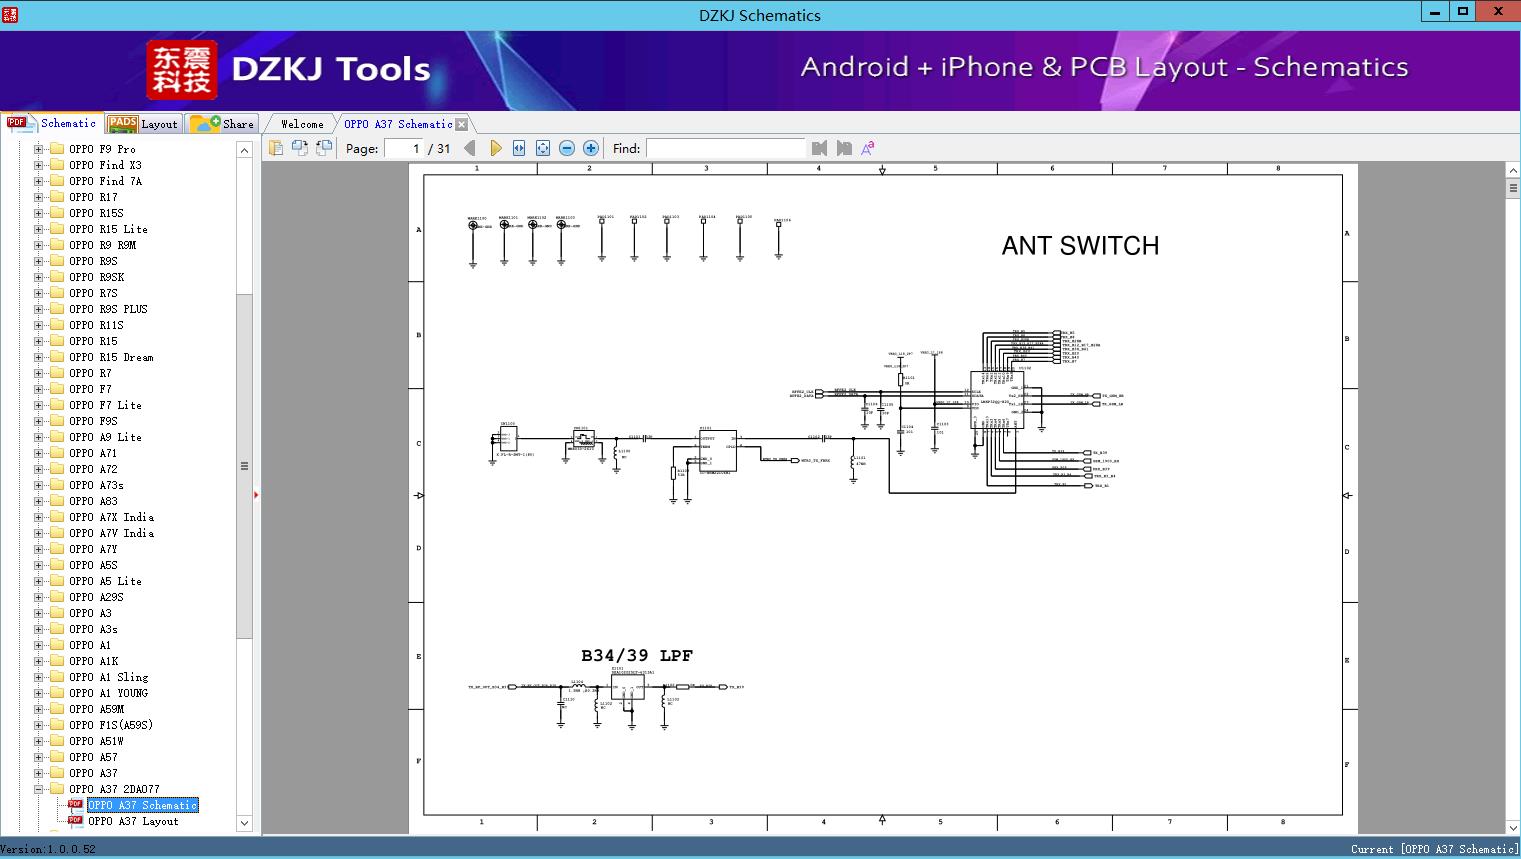The width and height of the screenshot is (1521, 859).
Task: Expand the OPPO R9S folder
Action: point(38,261)
